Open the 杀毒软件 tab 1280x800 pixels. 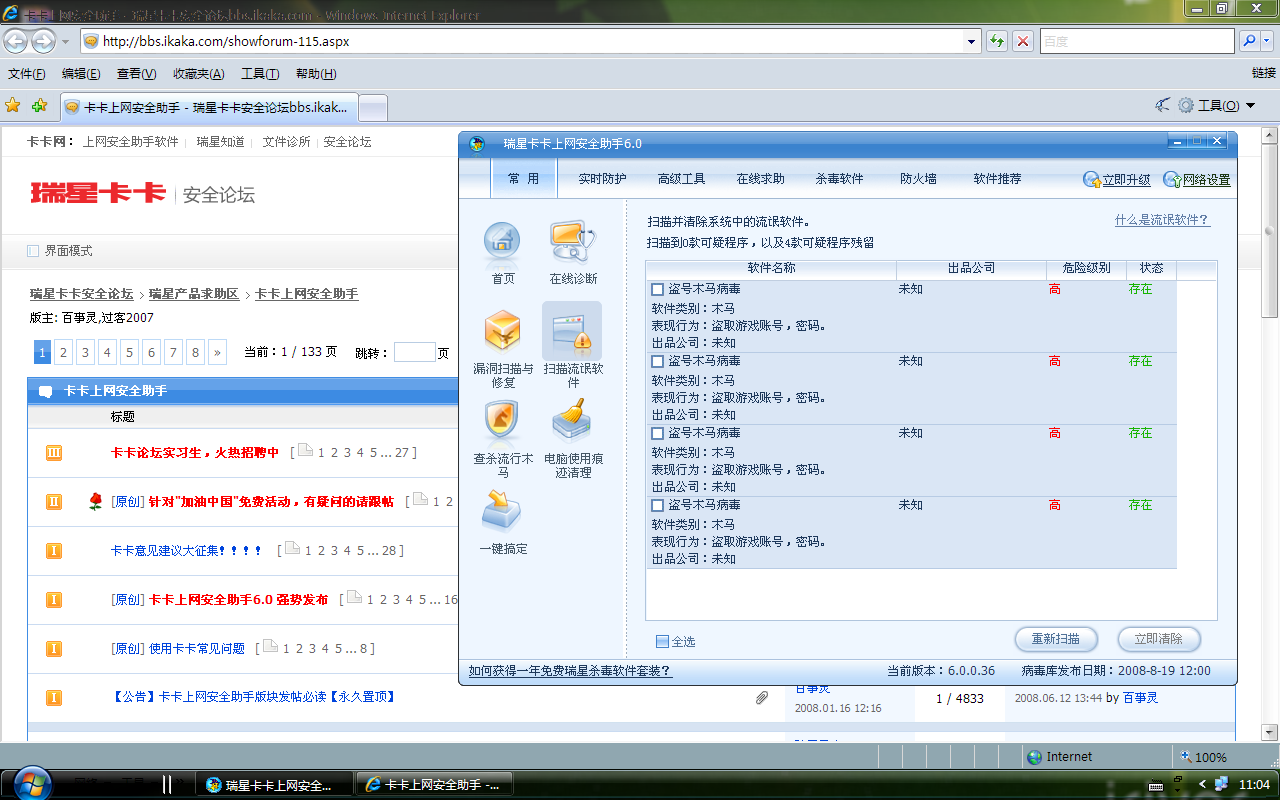[x=839, y=179]
